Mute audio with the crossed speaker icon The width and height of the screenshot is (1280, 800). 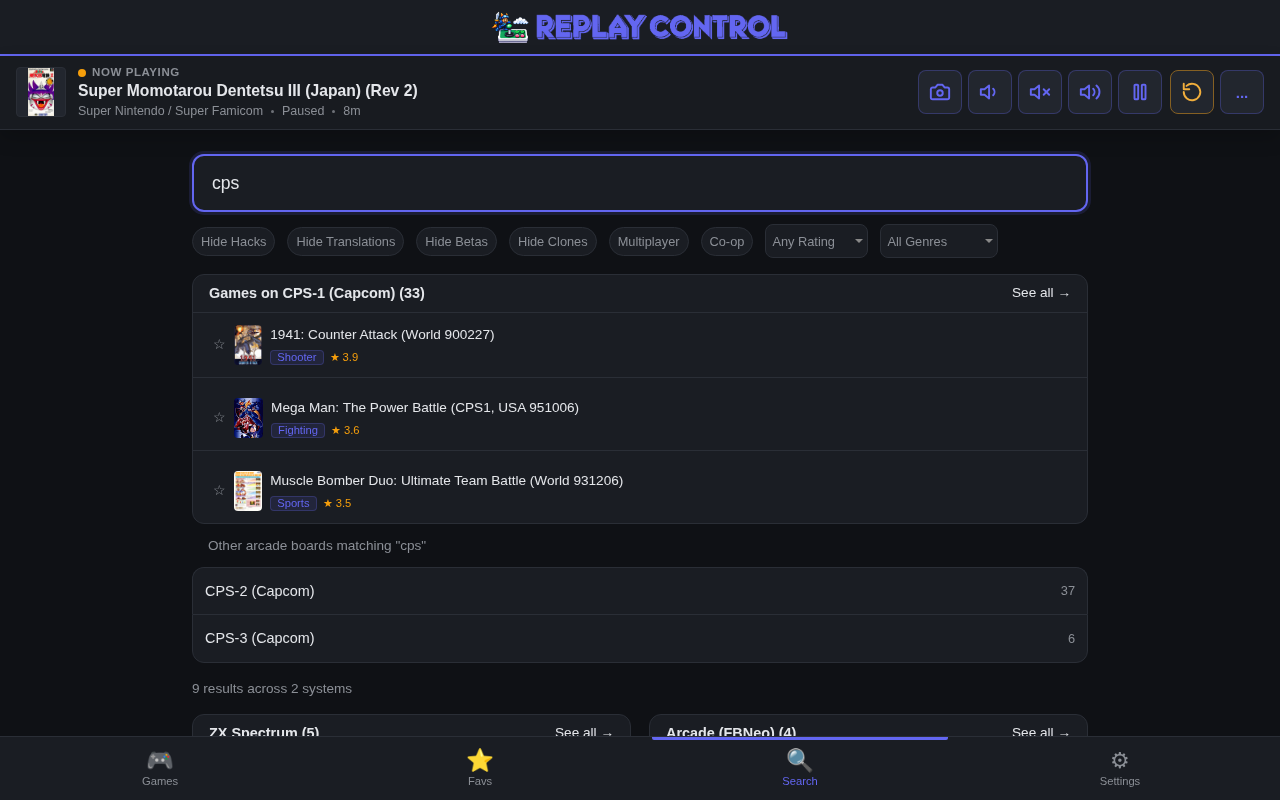coord(1040,92)
